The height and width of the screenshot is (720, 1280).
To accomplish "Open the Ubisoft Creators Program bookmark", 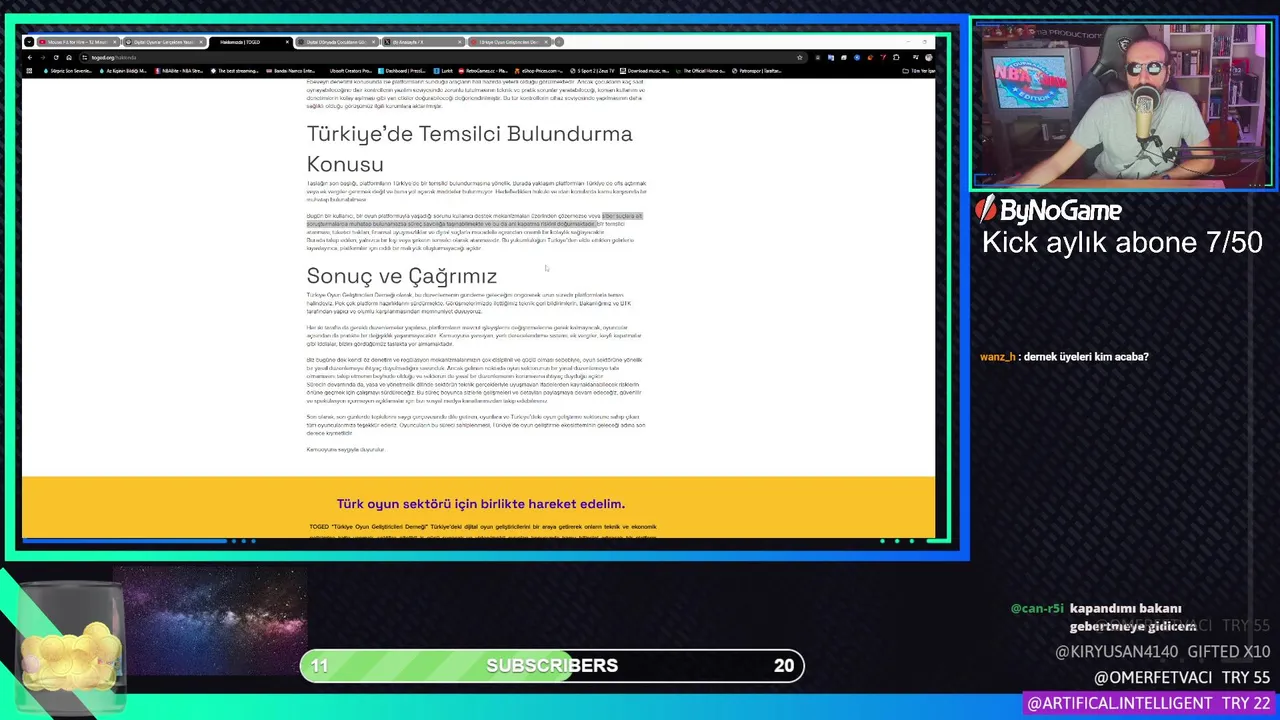I will pos(350,71).
